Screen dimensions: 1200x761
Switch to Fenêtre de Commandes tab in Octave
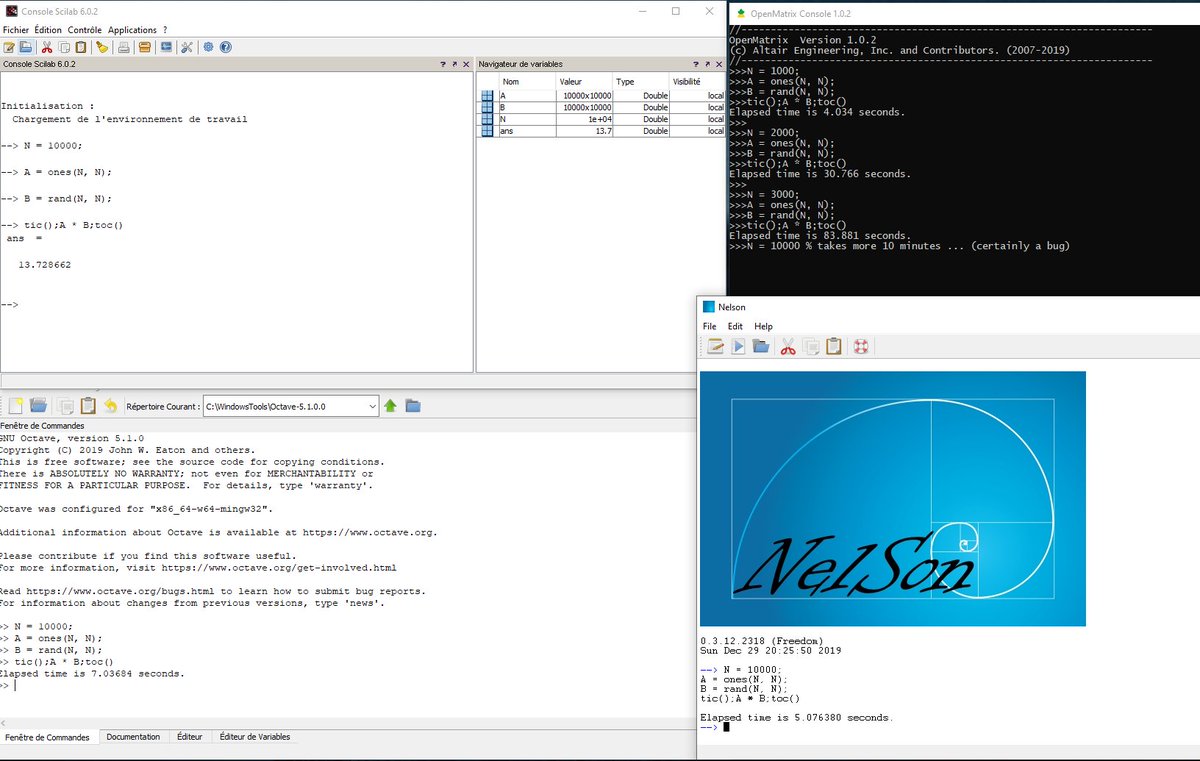(x=47, y=737)
